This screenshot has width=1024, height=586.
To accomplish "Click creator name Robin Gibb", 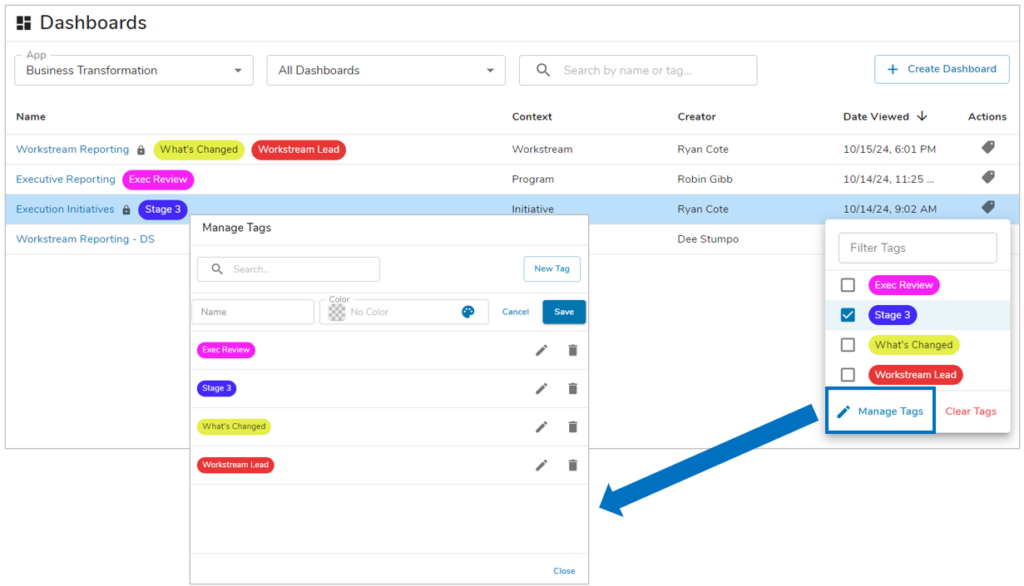I will 705,179.
